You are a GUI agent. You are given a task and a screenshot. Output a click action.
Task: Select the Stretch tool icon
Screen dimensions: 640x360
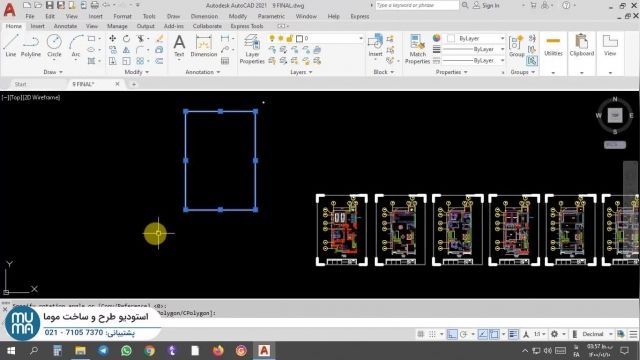[x=112, y=61]
